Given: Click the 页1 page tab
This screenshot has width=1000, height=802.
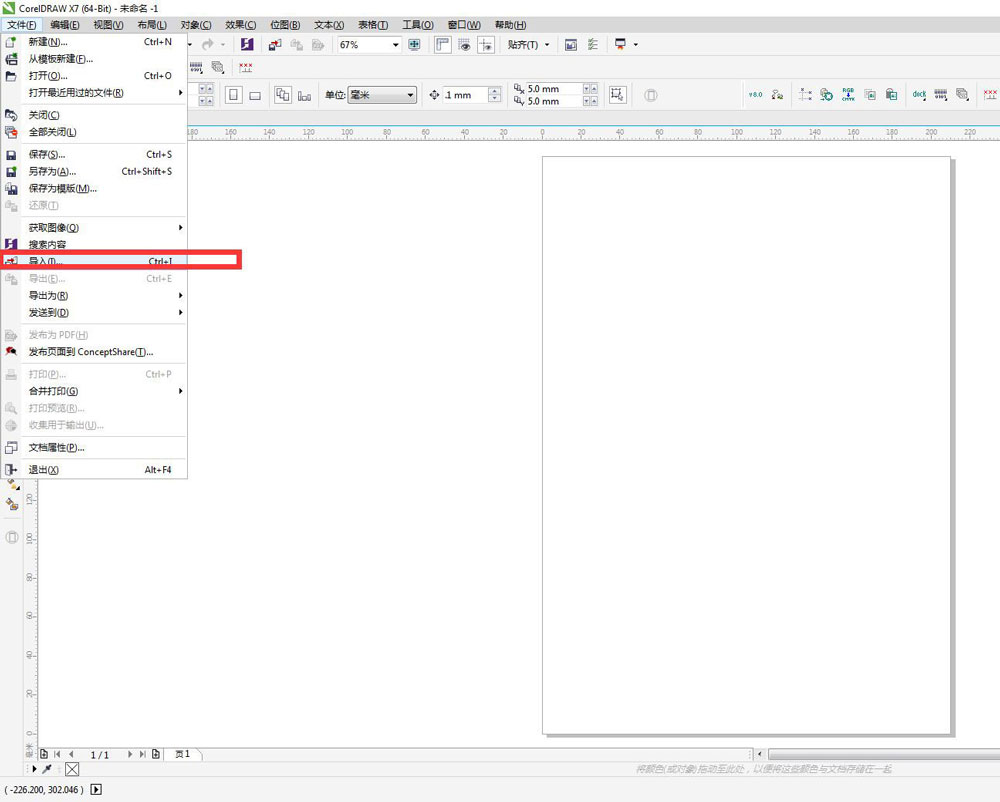Looking at the screenshot, I should pos(183,754).
